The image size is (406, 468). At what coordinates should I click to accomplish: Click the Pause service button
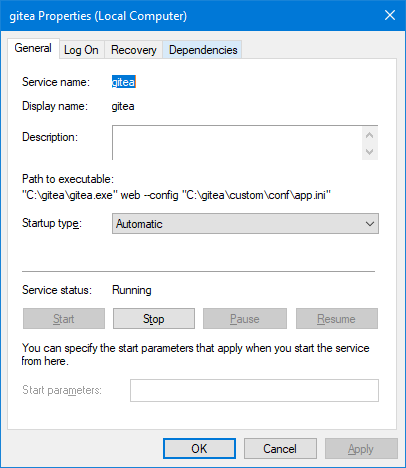point(245,319)
